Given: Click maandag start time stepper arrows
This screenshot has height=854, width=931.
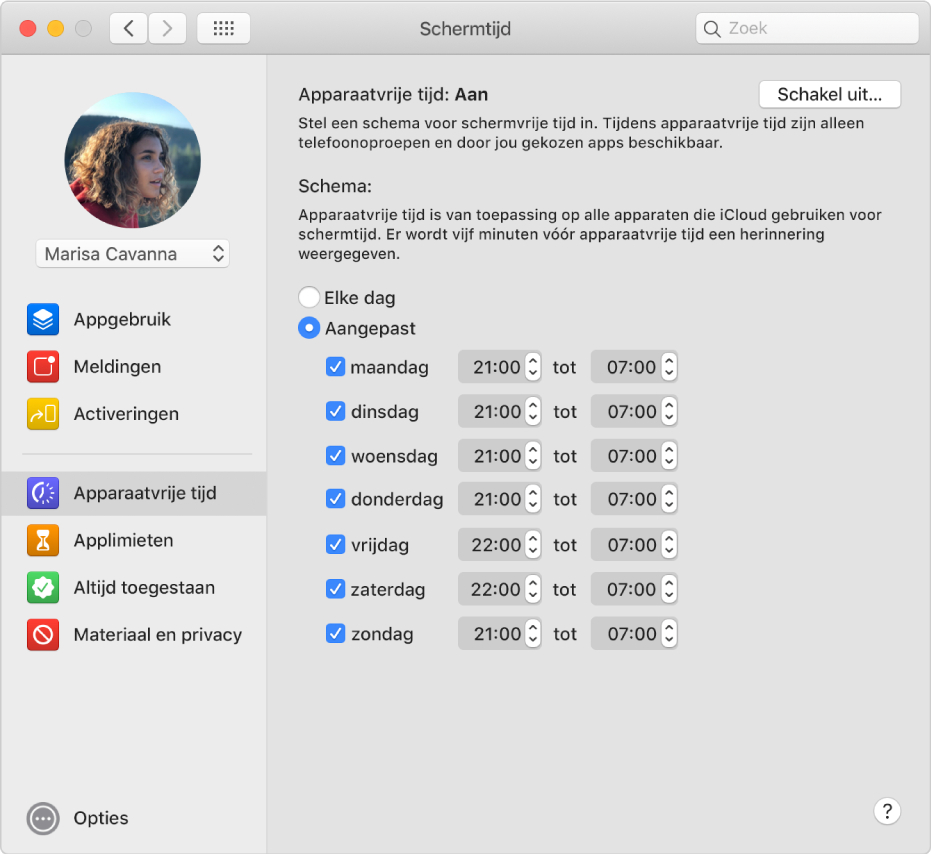Looking at the screenshot, I should pyautogui.click(x=533, y=366).
